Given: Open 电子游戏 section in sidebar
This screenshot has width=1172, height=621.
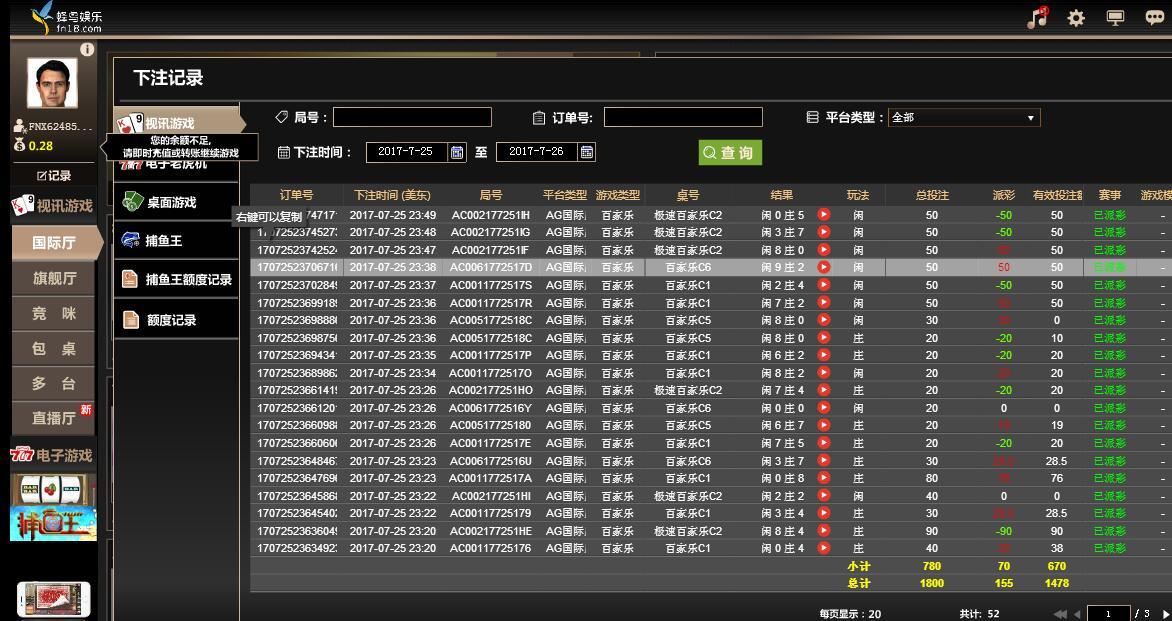Looking at the screenshot, I should 52,455.
